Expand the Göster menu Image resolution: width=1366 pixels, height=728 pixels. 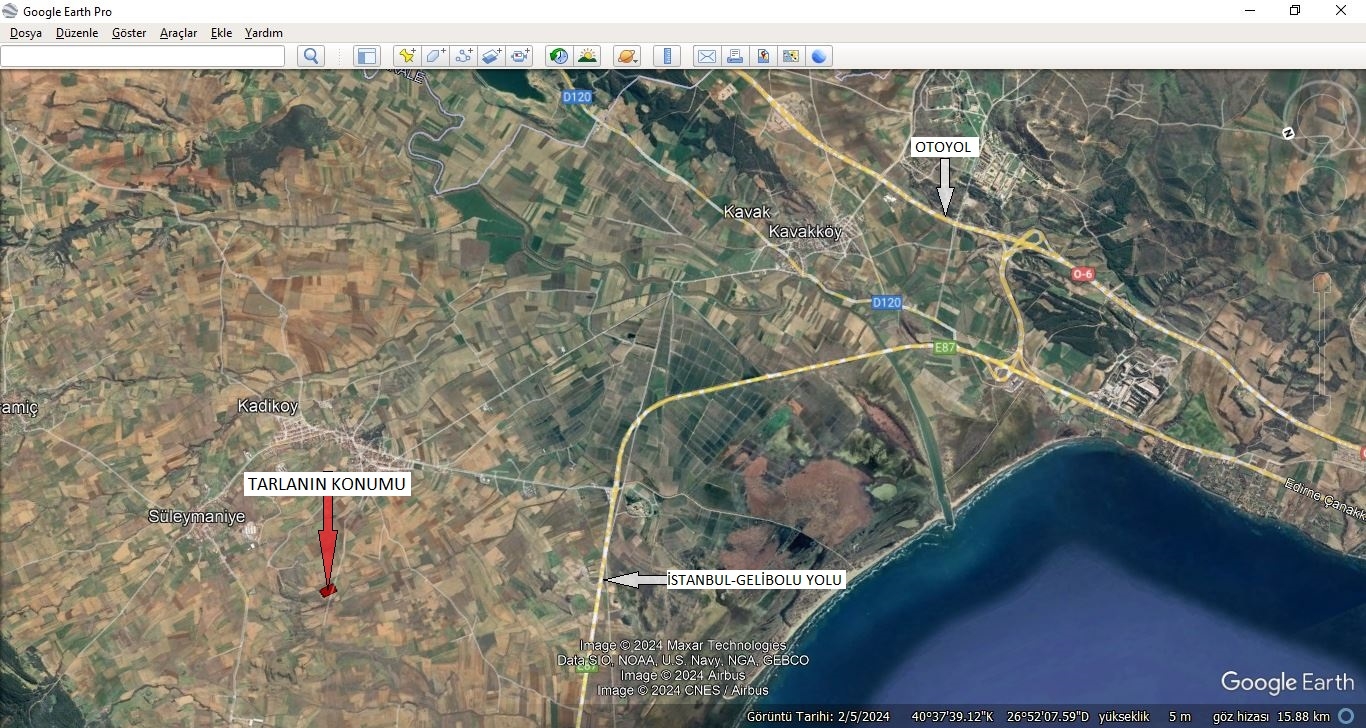[129, 33]
